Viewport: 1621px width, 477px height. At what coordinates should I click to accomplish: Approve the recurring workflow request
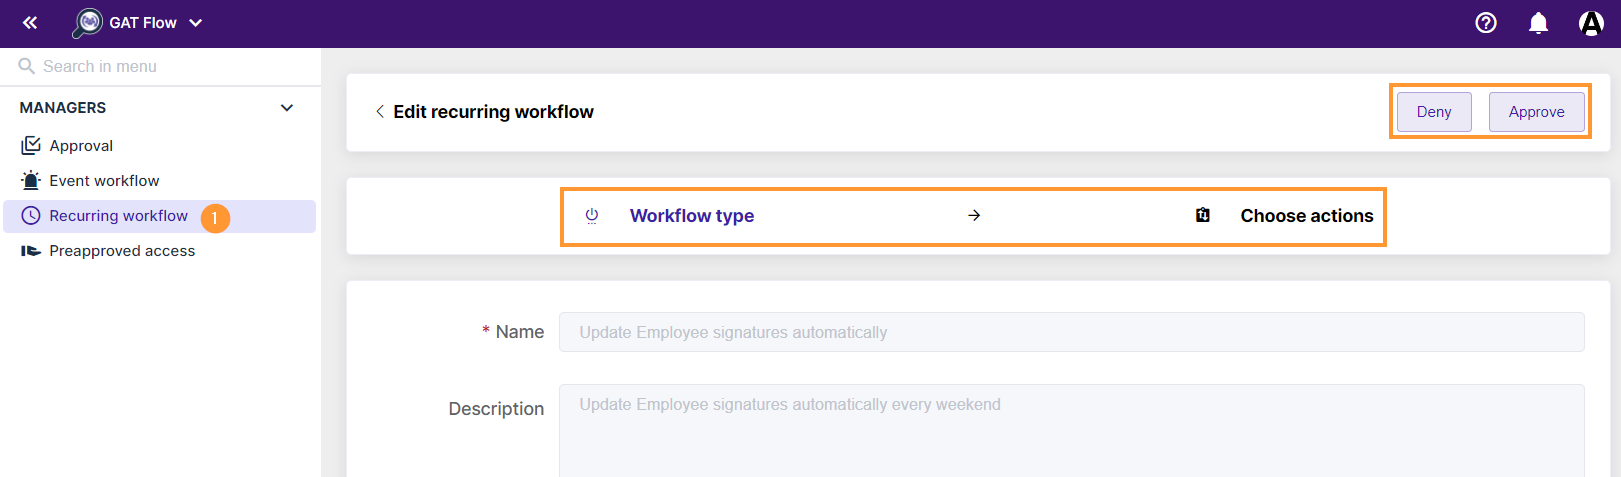[x=1536, y=112]
